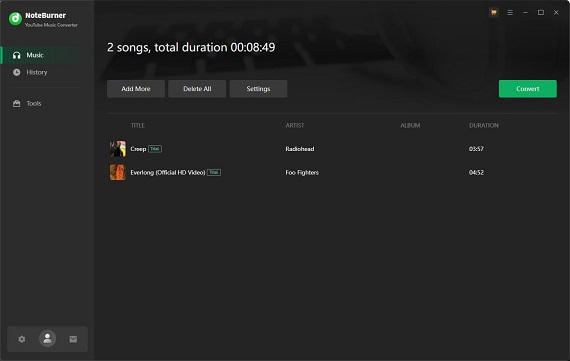This screenshot has height=361, width=570.
Task: Select the Music sidebar tab
Action: (47, 55)
